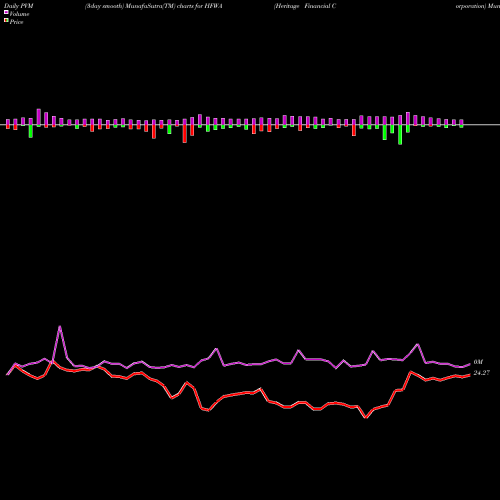
Task: Click the 'Daily PVM' title text
Action: click(x=19, y=6)
